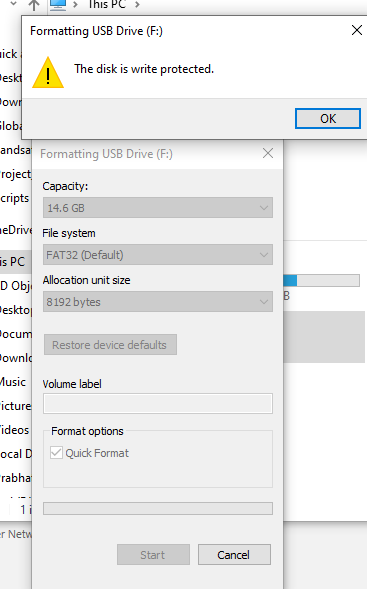The width and height of the screenshot is (367, 589).
Task: Open the File system FAT32 dropdown
Action: click(158, 255)
